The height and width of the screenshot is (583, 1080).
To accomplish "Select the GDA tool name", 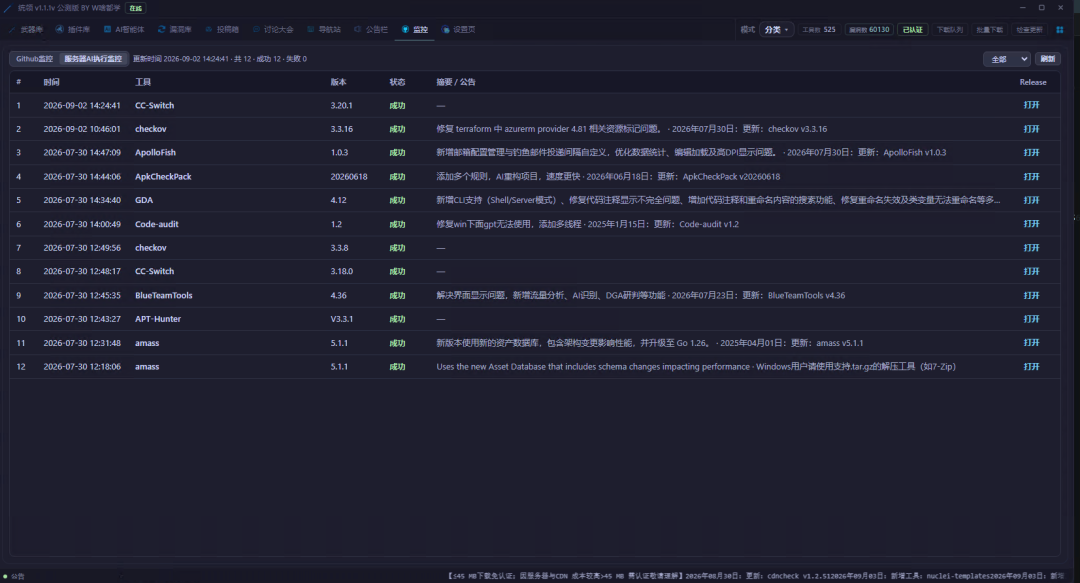I will click(x=144, y=200).
